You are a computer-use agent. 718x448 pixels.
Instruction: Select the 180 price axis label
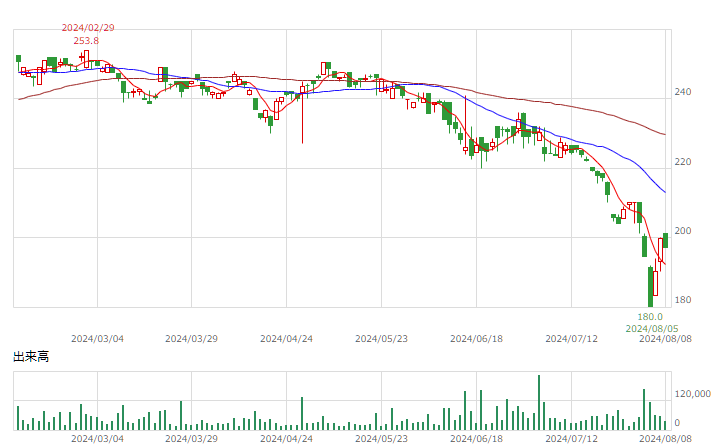(x=683, y=300)
